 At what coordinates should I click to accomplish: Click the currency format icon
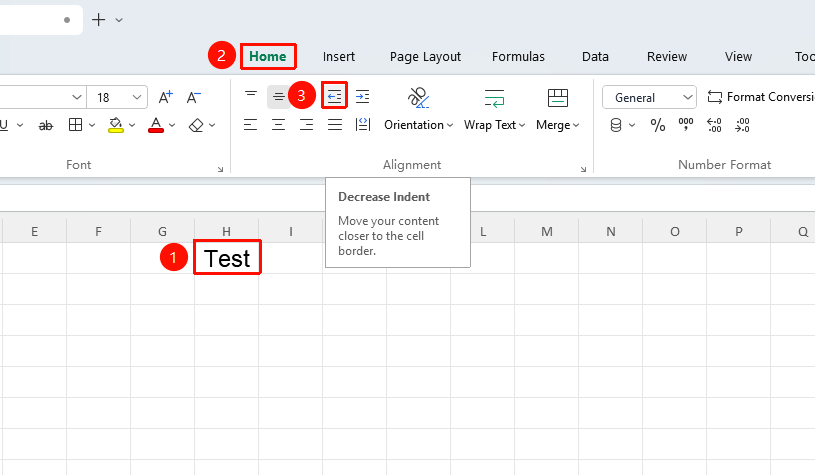pyautogui.click(x=616, y=125)
